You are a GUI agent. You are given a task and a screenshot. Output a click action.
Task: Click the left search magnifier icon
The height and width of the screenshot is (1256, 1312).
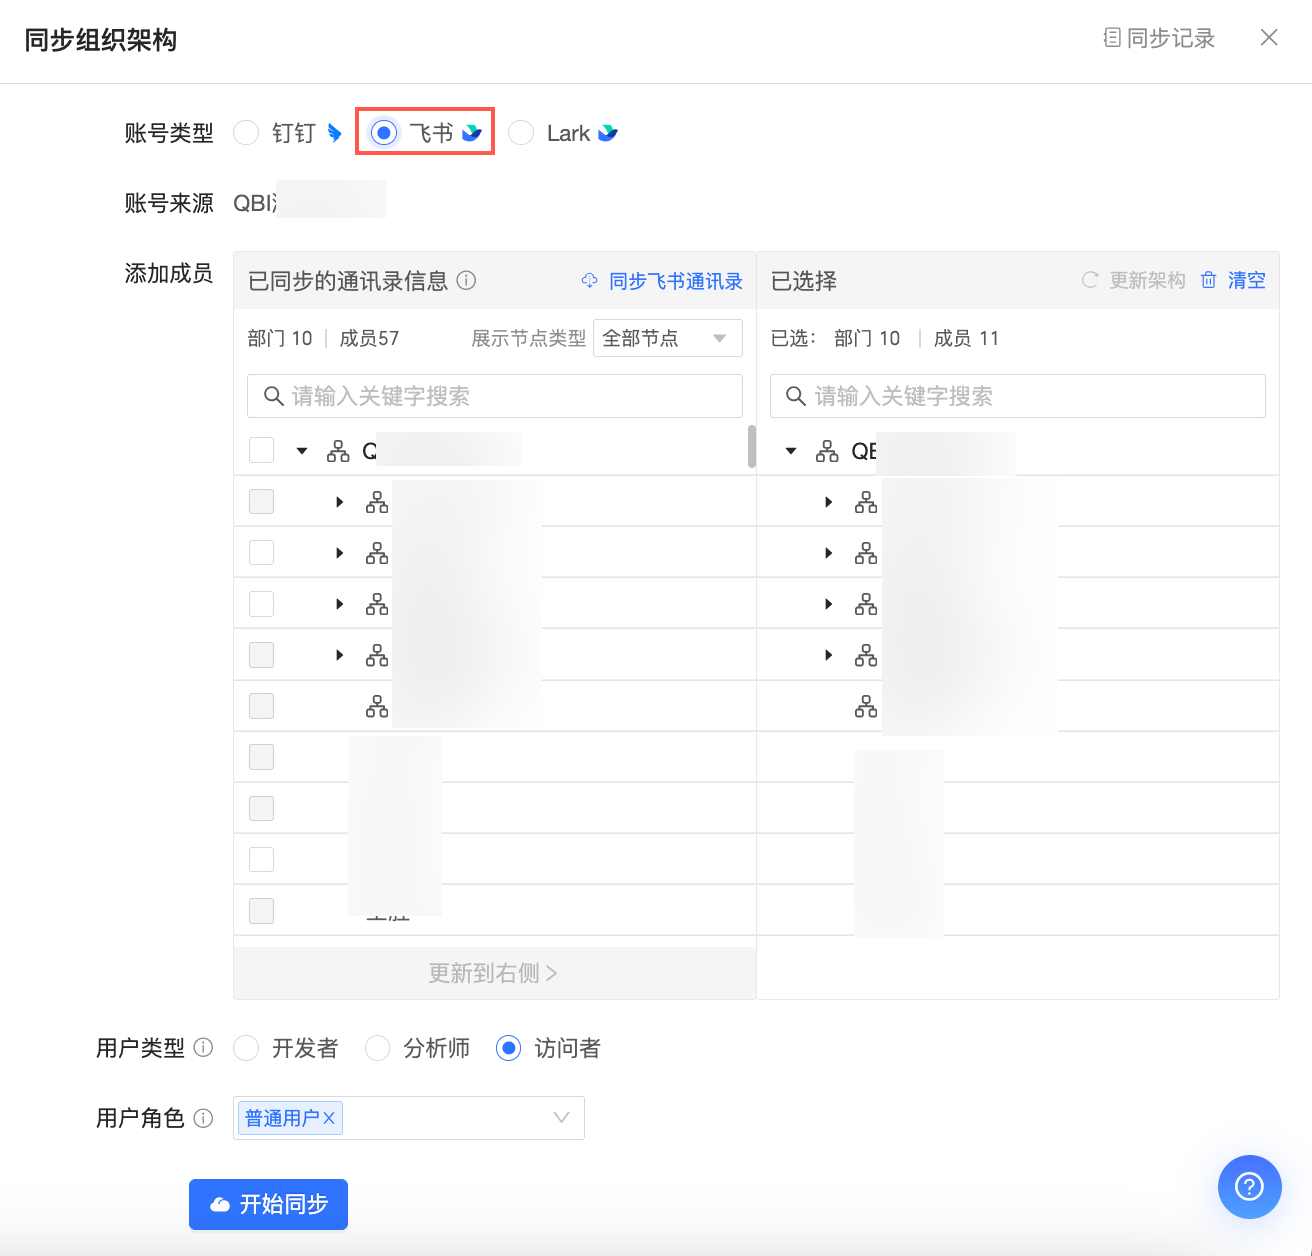point(273,396)
